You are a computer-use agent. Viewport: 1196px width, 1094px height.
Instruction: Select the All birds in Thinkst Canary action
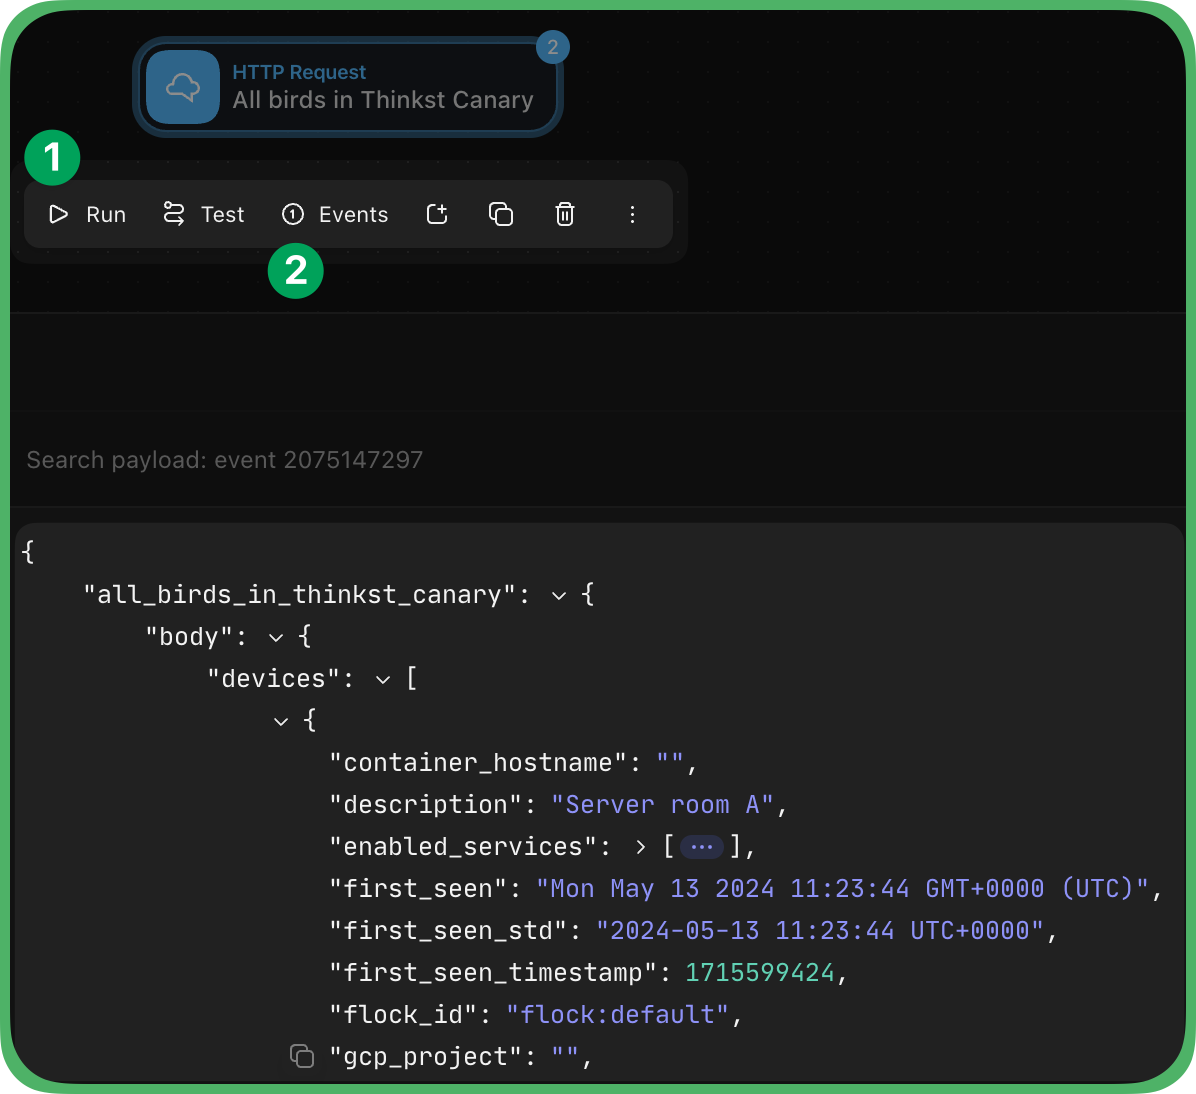(x=348, y=87)
